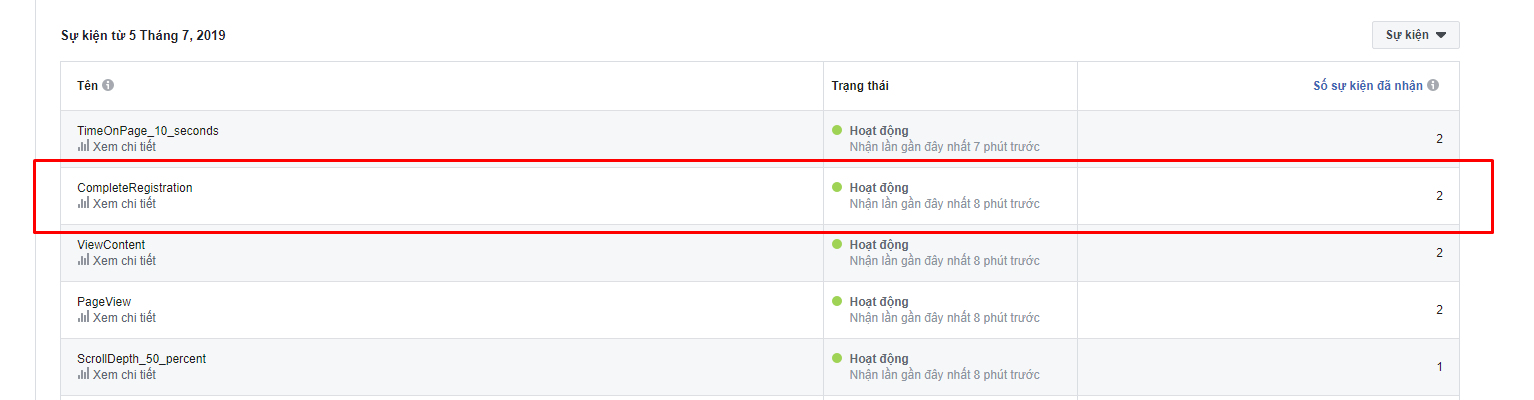Click green status dot for CompleteRegistration
This screenshot has width=1534, height=400.
coord(838,187)
